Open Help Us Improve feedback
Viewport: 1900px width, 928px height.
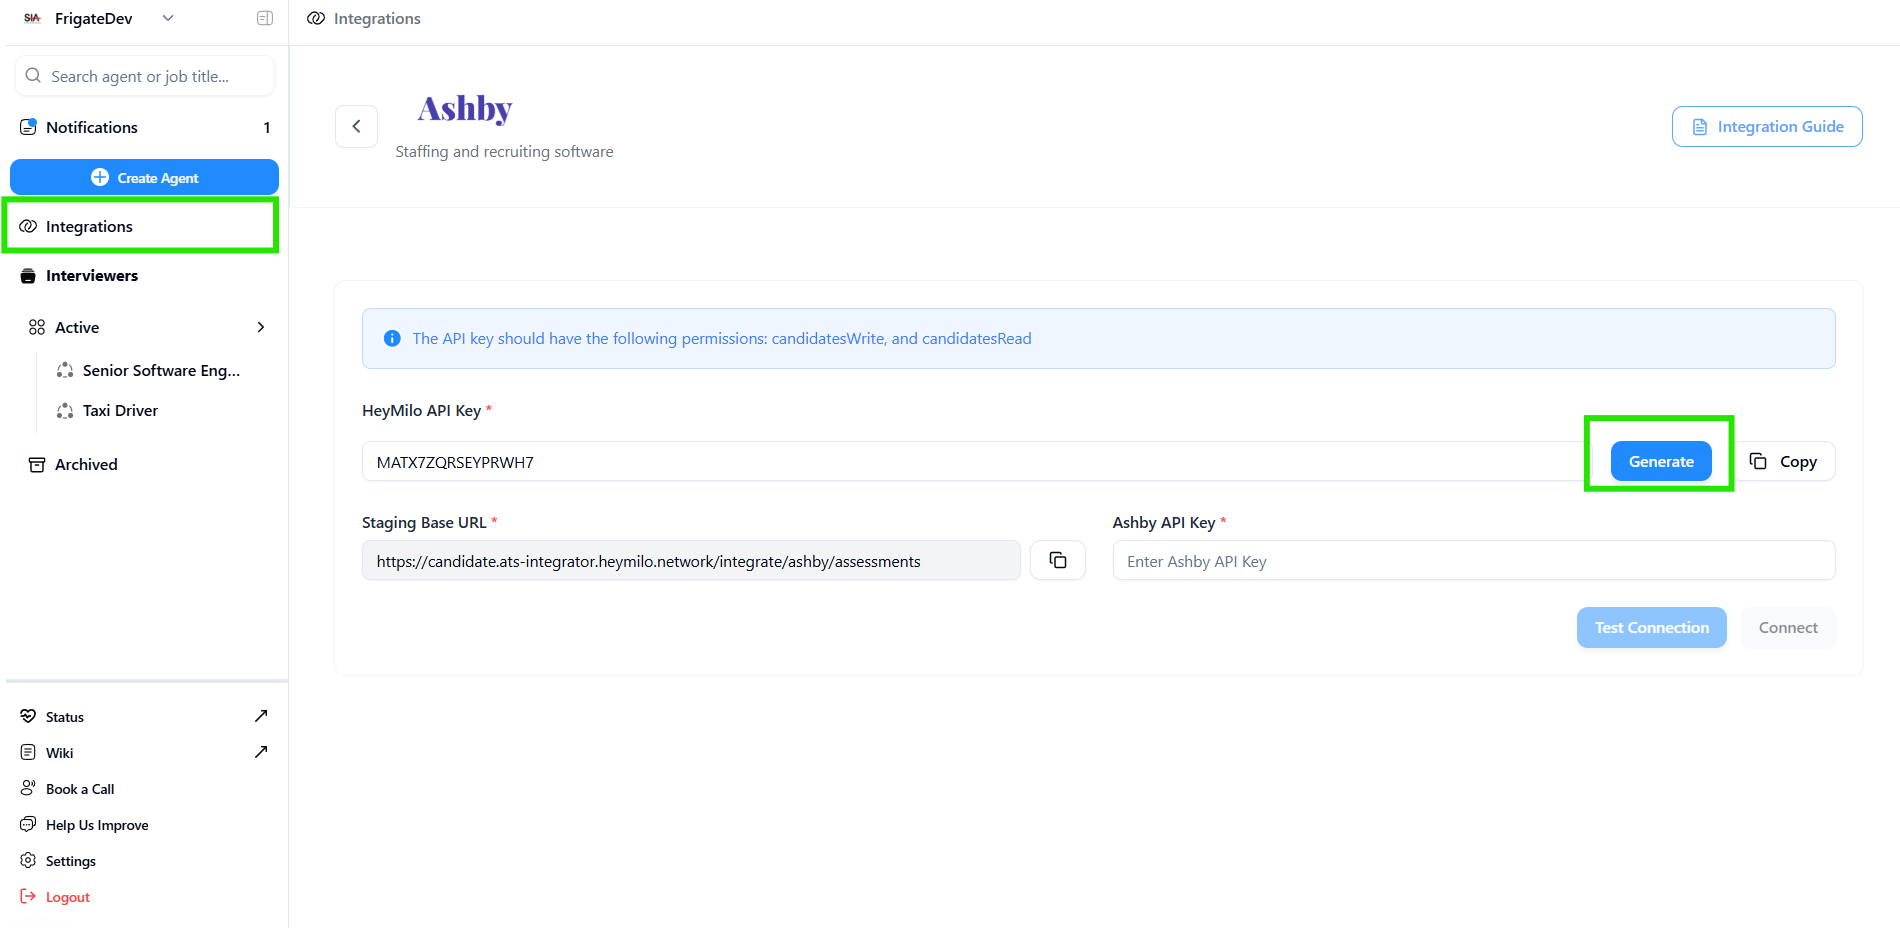coord(97,825)
